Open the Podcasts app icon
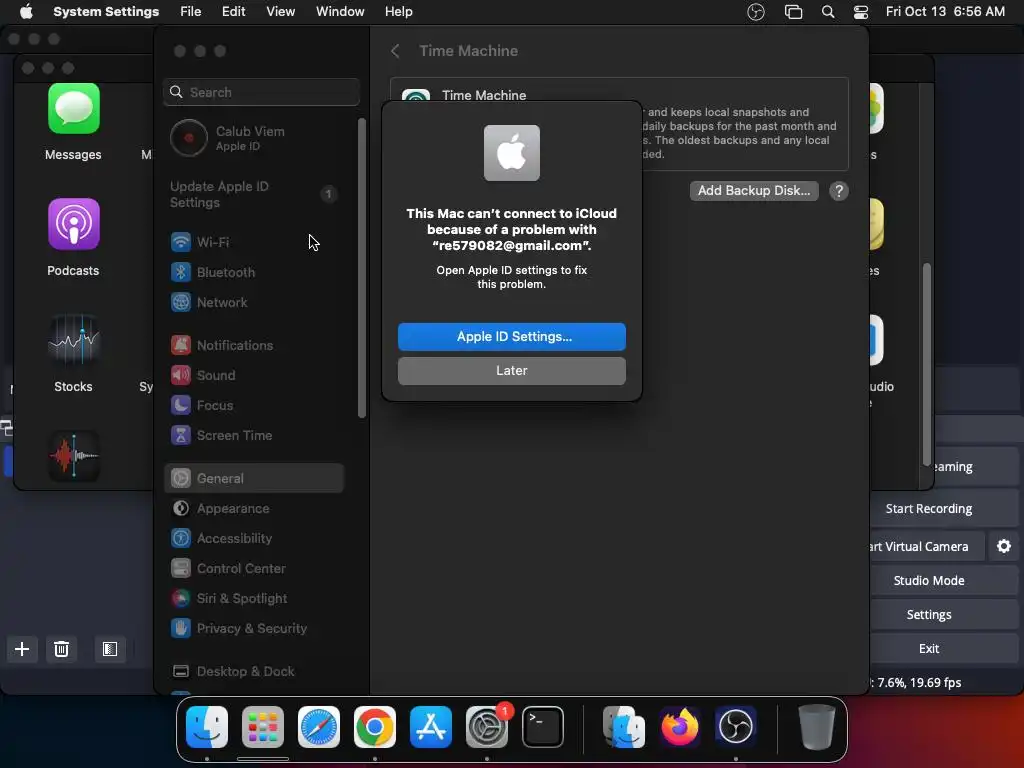This screenshot has width=1024, height=768. pyautogui.click(x=73, y=224)
